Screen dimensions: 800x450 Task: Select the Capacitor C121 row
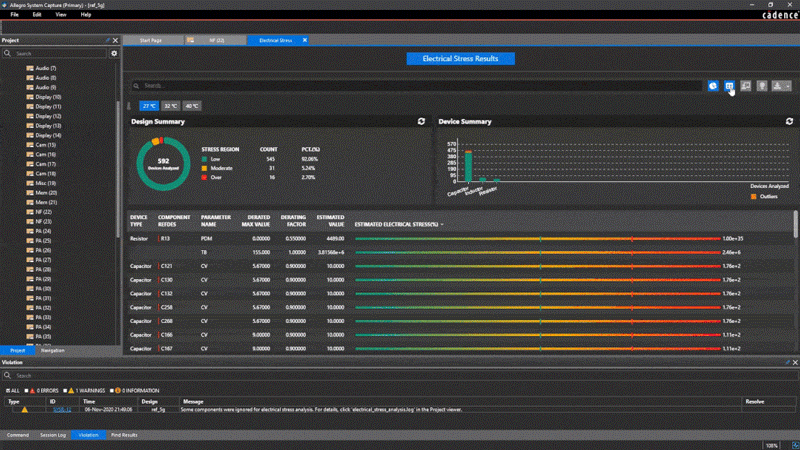[x=461, y=266]
